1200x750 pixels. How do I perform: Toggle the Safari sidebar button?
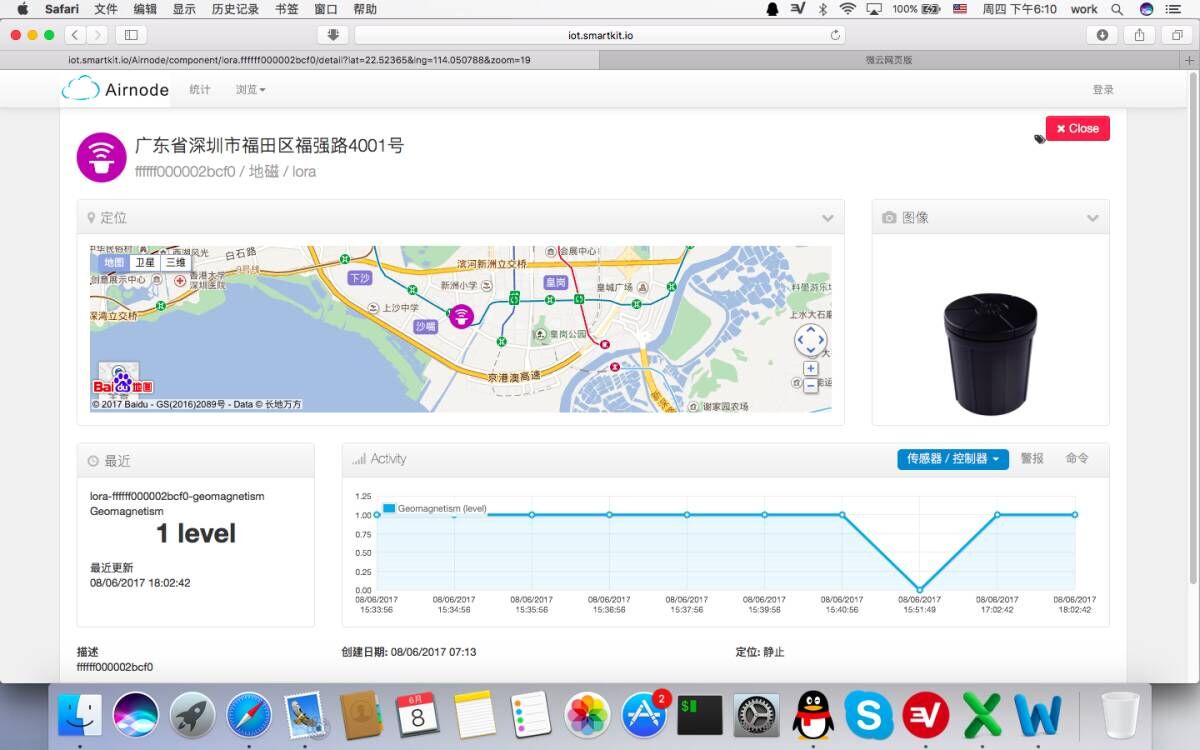pos(130,35)
